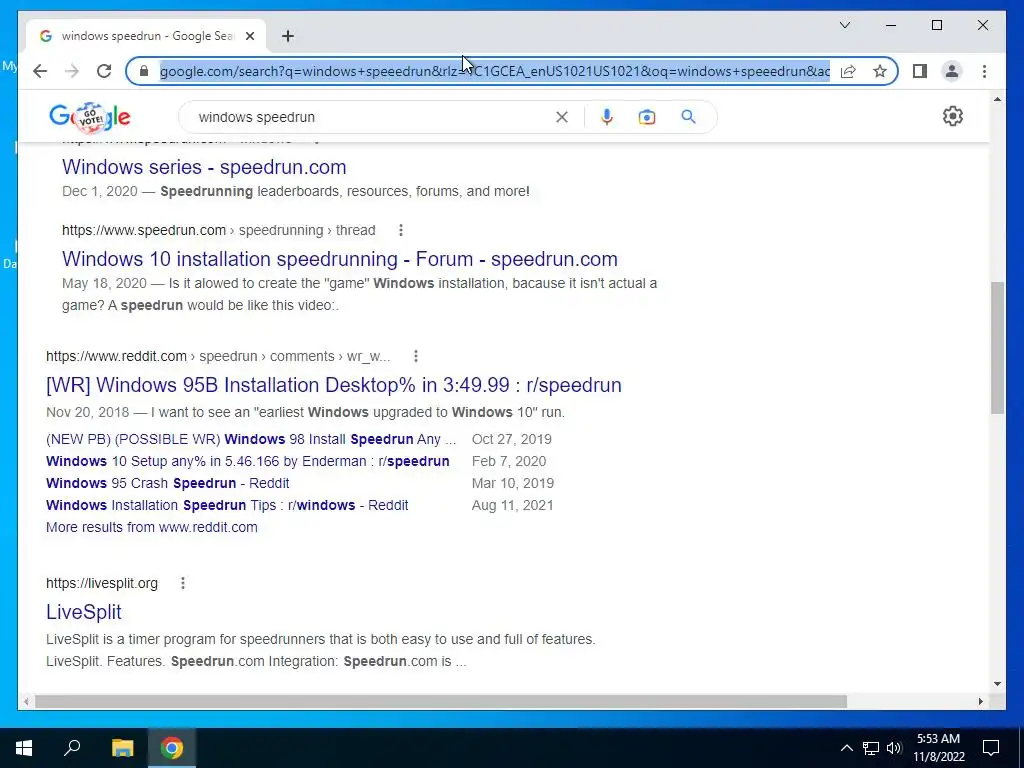View site info via the padlock icon

144,71
